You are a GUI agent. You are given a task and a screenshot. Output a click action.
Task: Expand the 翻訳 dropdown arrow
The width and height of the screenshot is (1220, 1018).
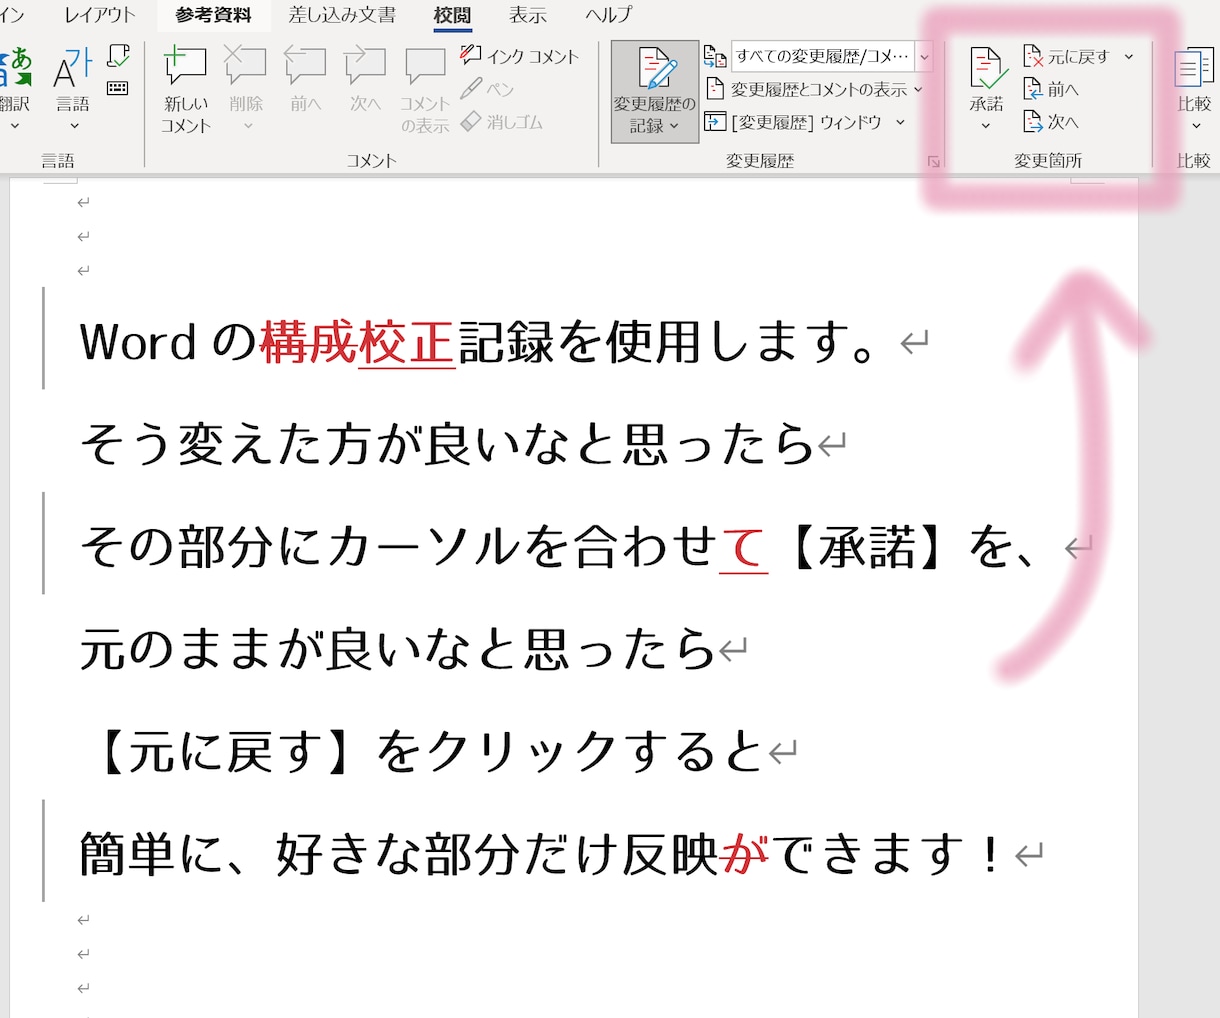(15, 126)
